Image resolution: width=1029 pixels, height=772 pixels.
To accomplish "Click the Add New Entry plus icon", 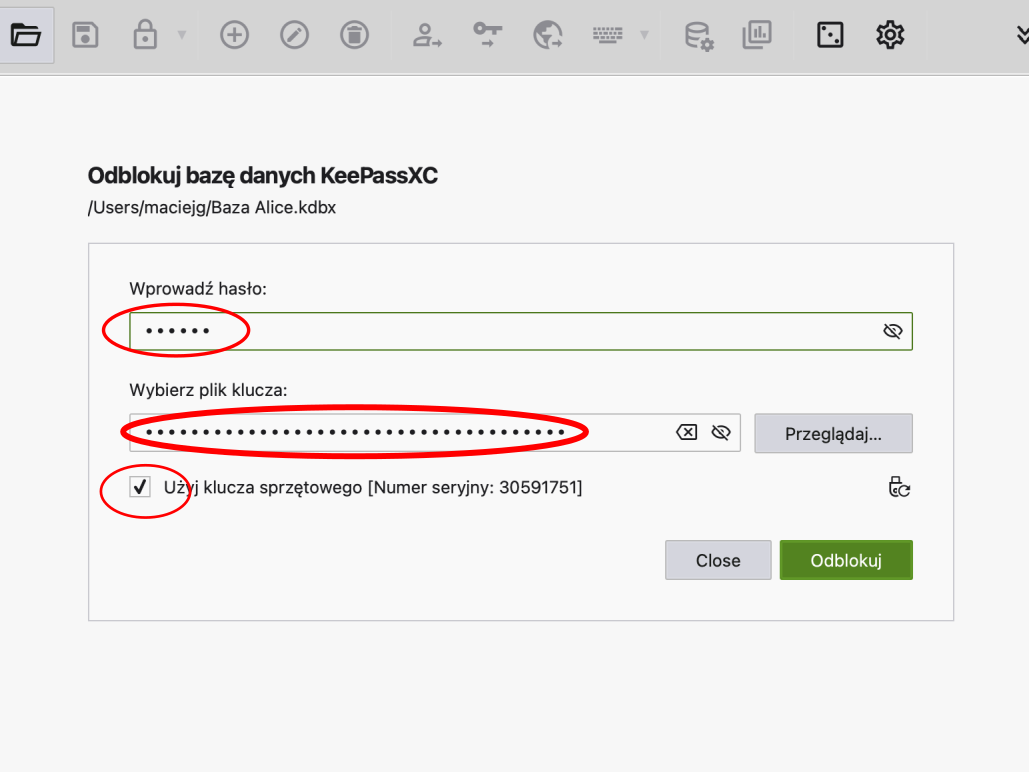I will pos(234,36).
